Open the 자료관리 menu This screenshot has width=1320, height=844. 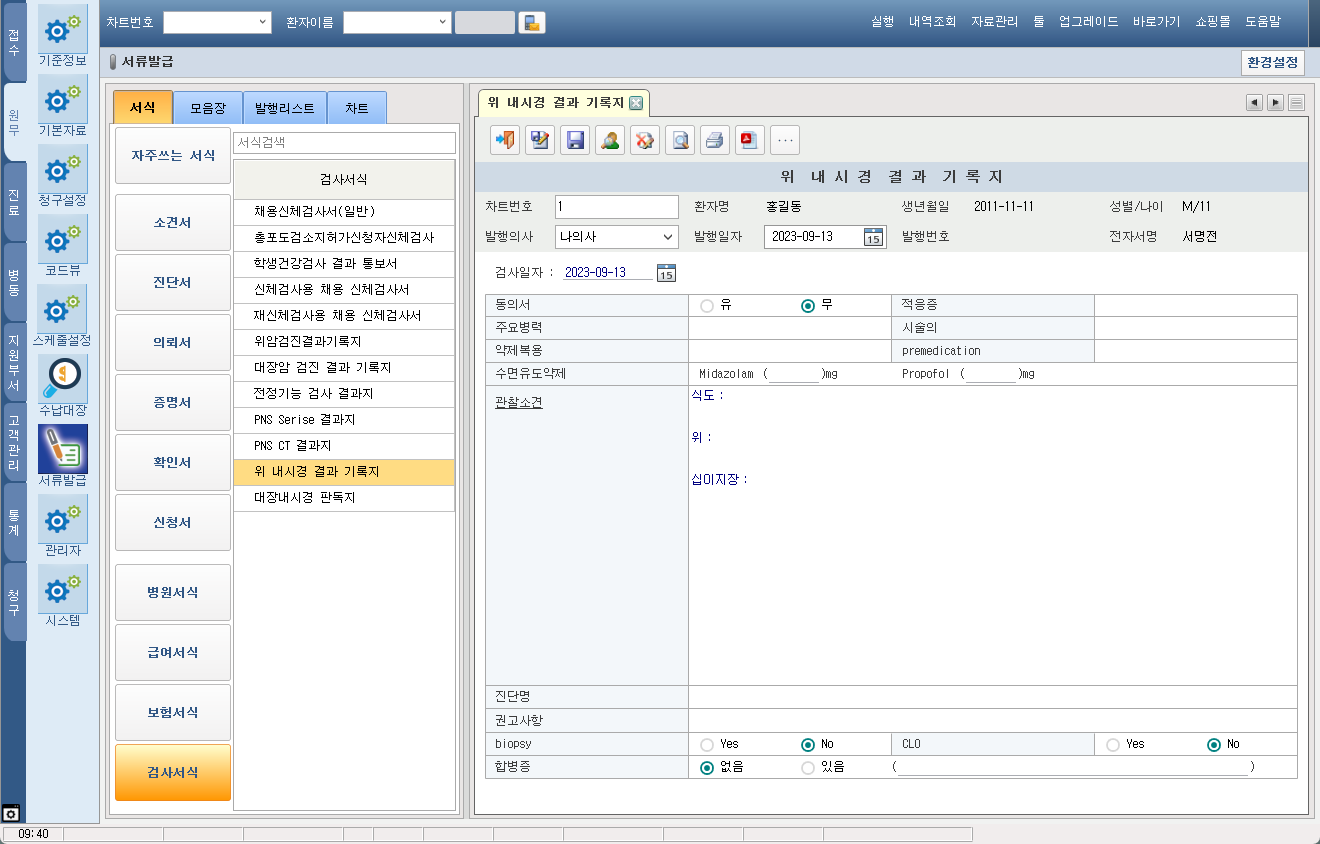[x=995, y=21]
